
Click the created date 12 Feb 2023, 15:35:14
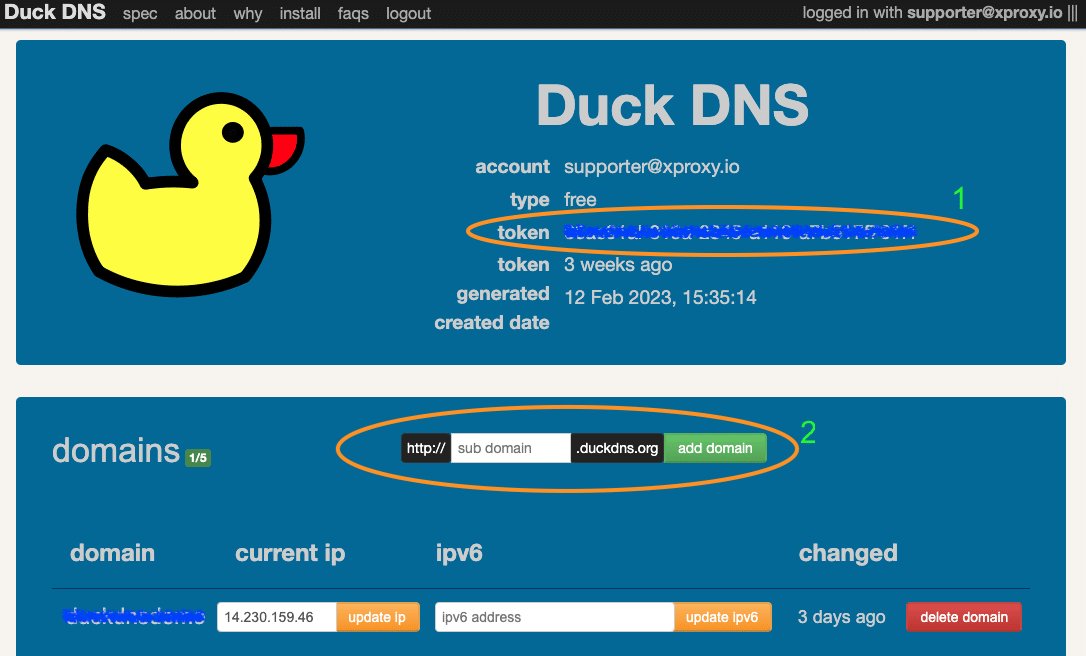[x=660, y=297]
